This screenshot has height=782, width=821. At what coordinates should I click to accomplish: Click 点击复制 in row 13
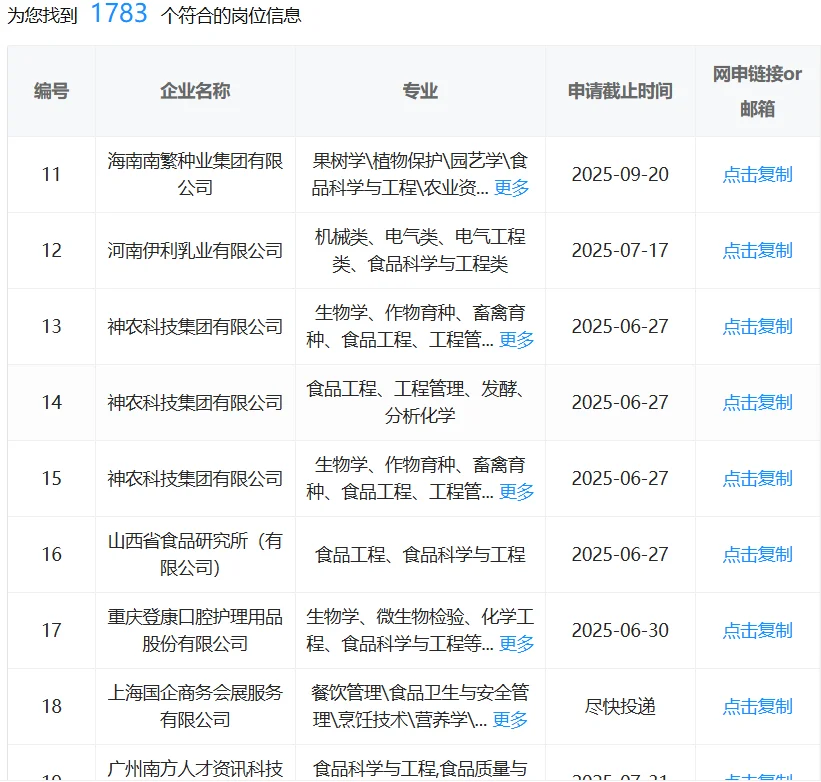pos(757,326)
